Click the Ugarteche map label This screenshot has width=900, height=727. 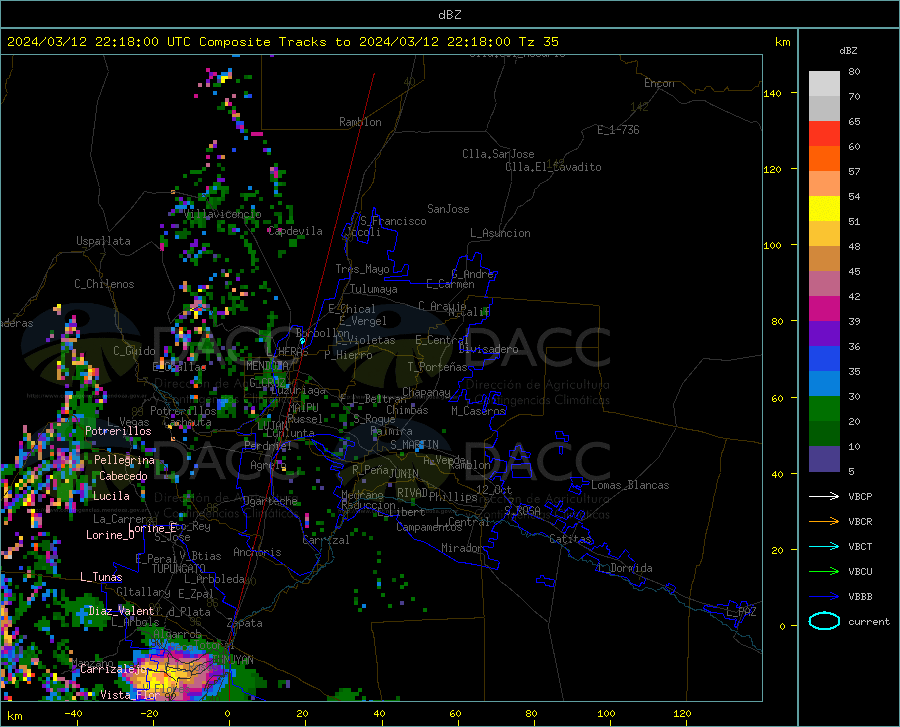[x=270, y=500]
